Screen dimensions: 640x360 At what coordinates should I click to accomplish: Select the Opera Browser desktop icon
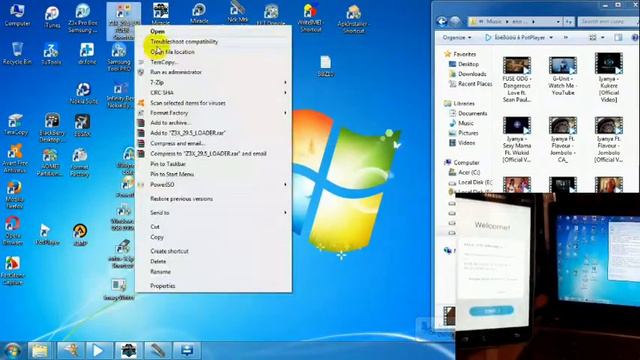[13, 231]
